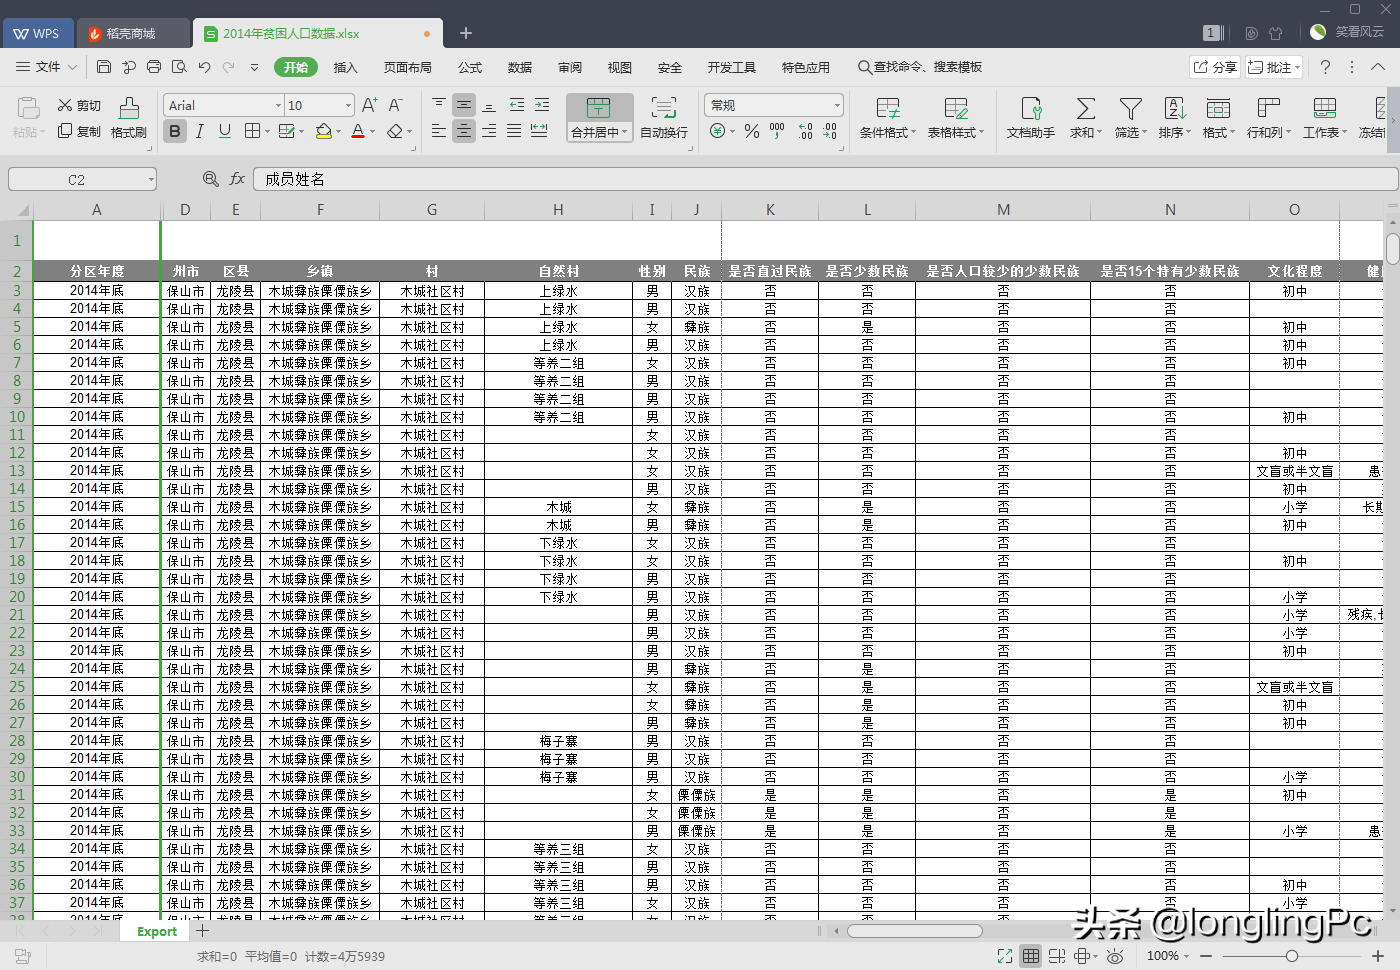Viewport: 1400px width, 970px height.
Task: Switch to full screen view icon in status bar
Action: click(x=1005, y=956)
